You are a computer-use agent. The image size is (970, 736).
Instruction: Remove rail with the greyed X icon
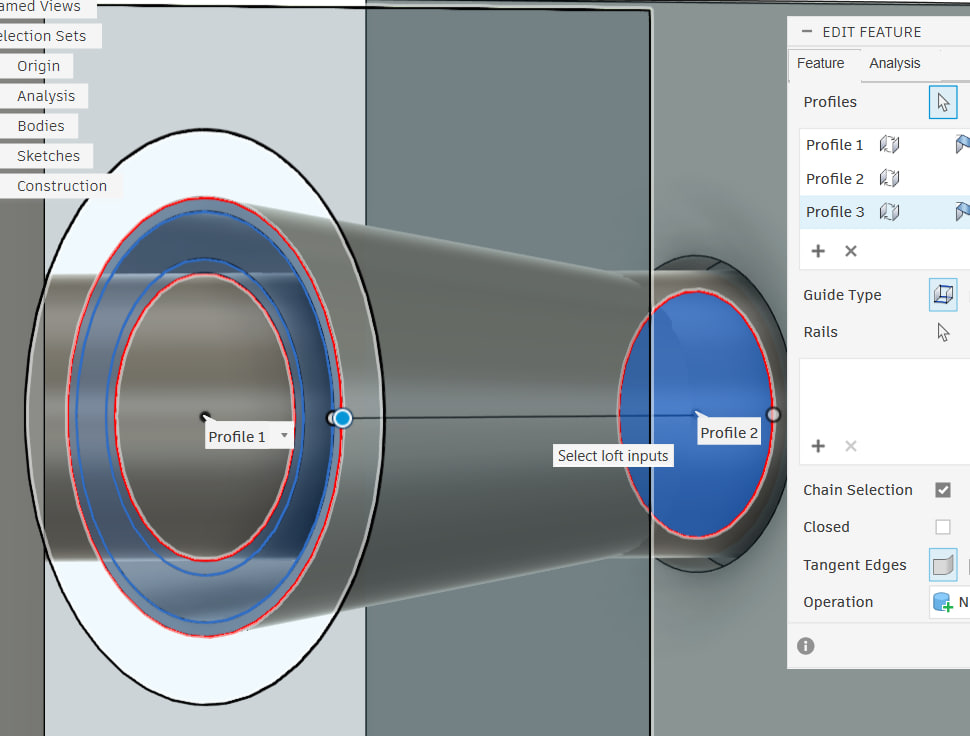(851, 446)
